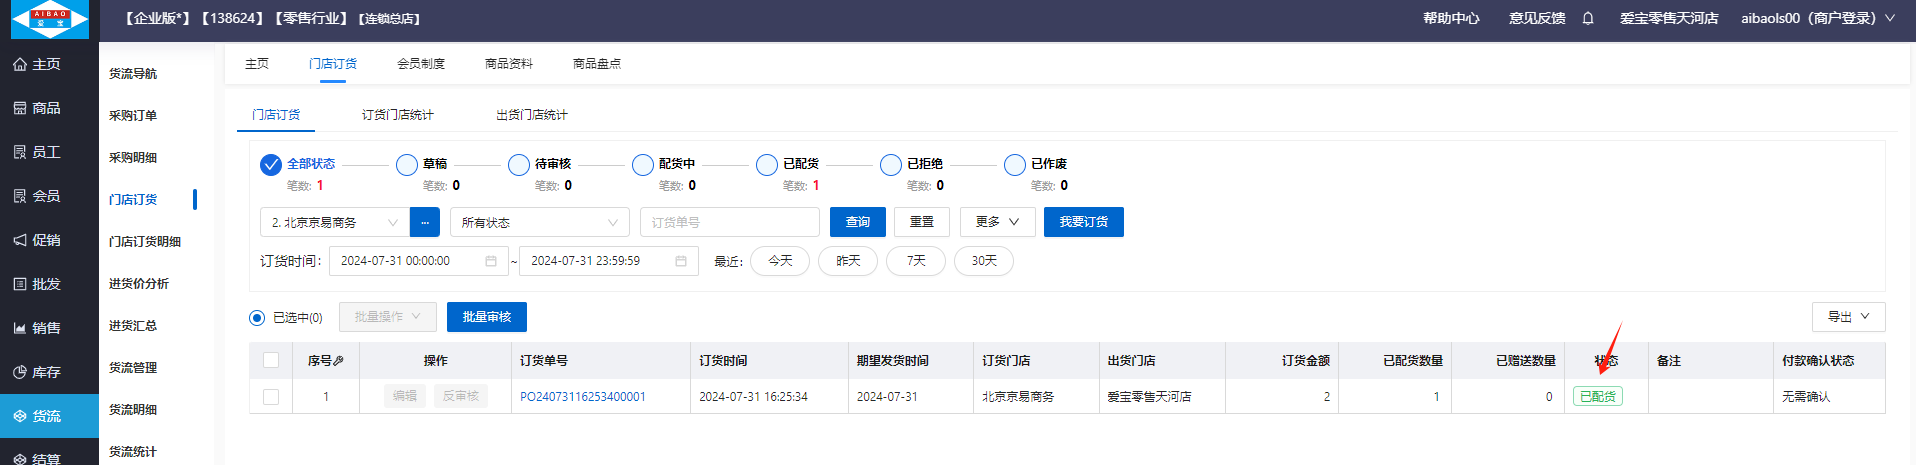Click the blue ellipsis store picker button
1916x465 pixels.
point(424,222)
